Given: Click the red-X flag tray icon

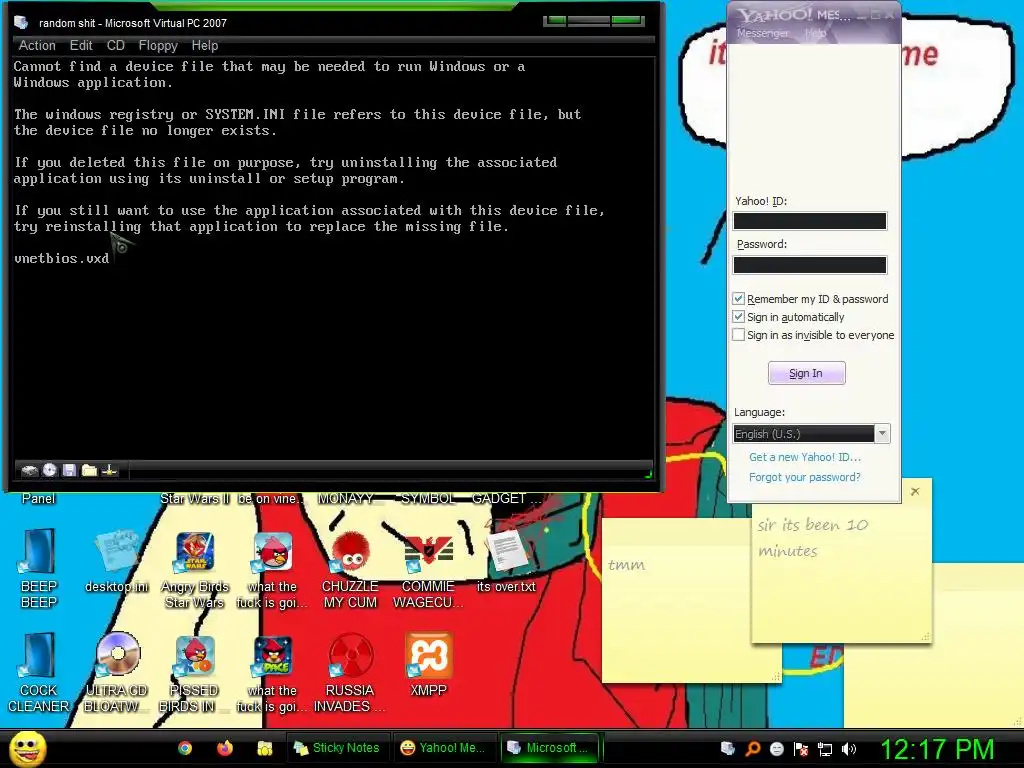Looking at the screenshot, I should (x=801, y=749).
